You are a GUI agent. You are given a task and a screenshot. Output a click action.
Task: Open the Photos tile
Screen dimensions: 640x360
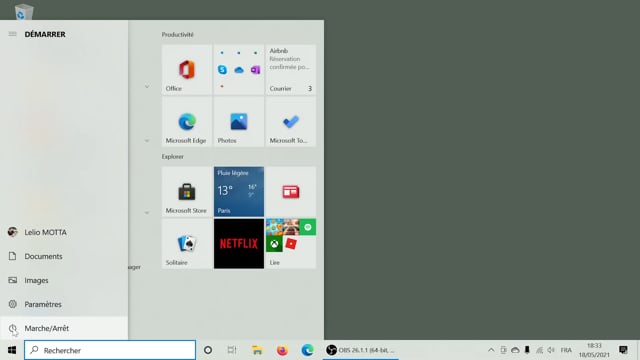coord(239,122)
